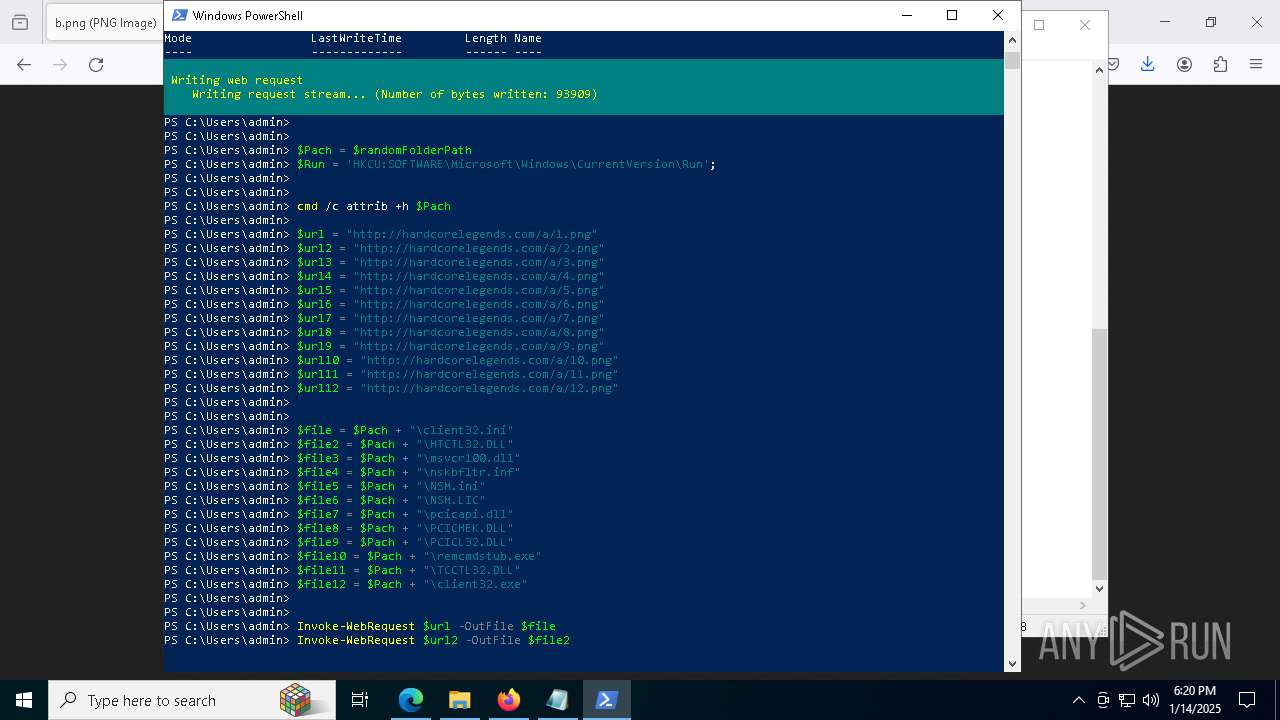Open File Explorer from the taskbar

coord(459,700)
